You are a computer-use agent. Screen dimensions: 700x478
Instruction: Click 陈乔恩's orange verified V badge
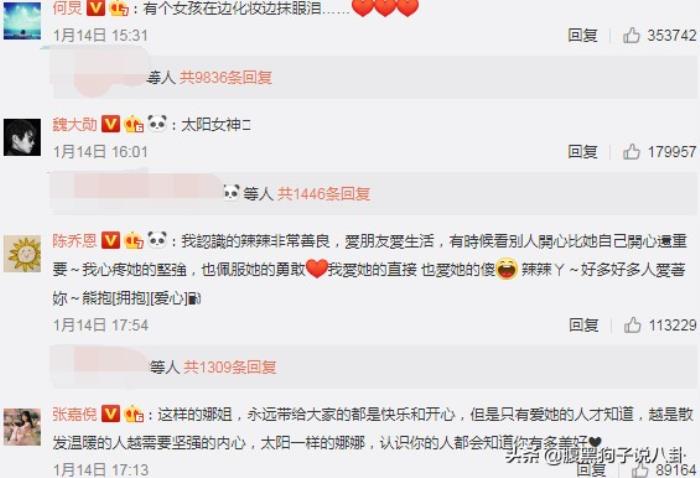click(x=111, y=241)
